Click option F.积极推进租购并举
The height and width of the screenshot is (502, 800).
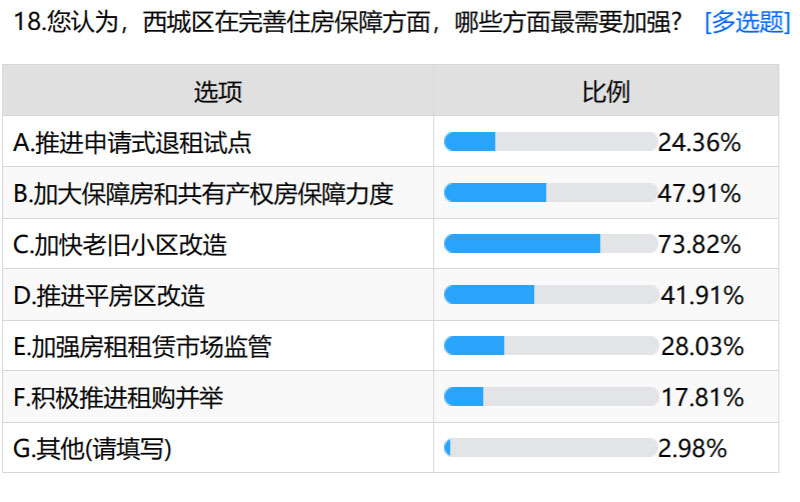(118, 397)
